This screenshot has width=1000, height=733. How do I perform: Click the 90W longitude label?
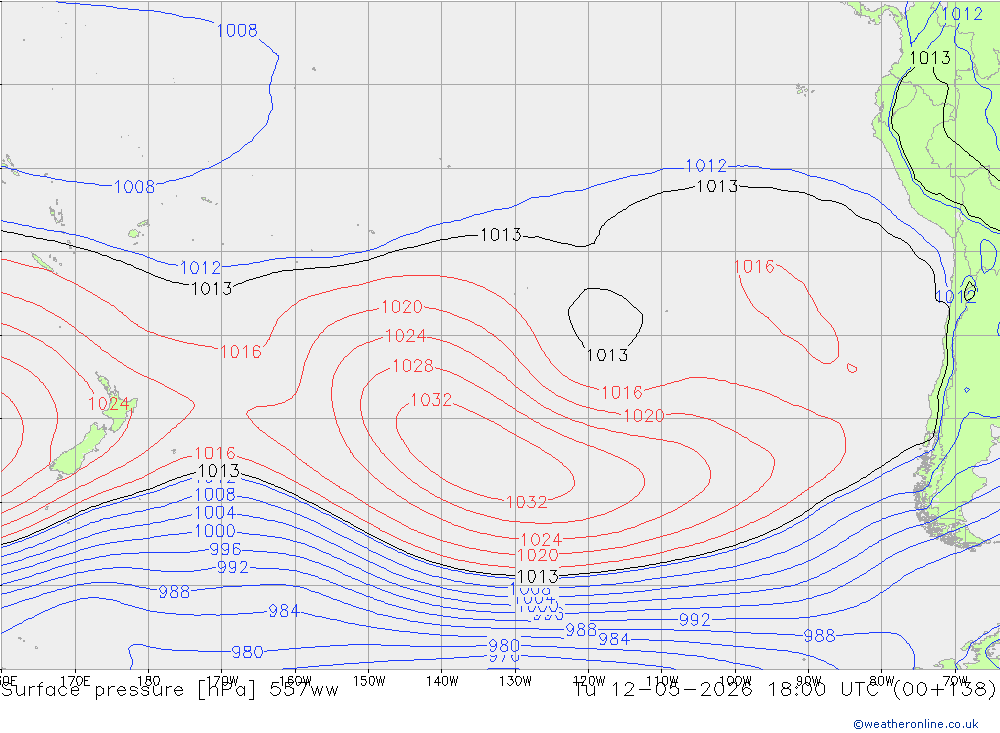[809, 681]
